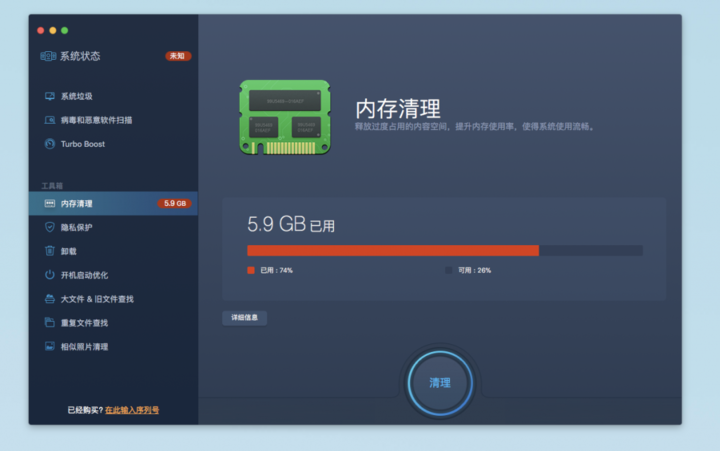Click the 病毒和恶意软件扫描 scan icon
Viewport: 720px width, 451px height.
click(x=49, y=120)
